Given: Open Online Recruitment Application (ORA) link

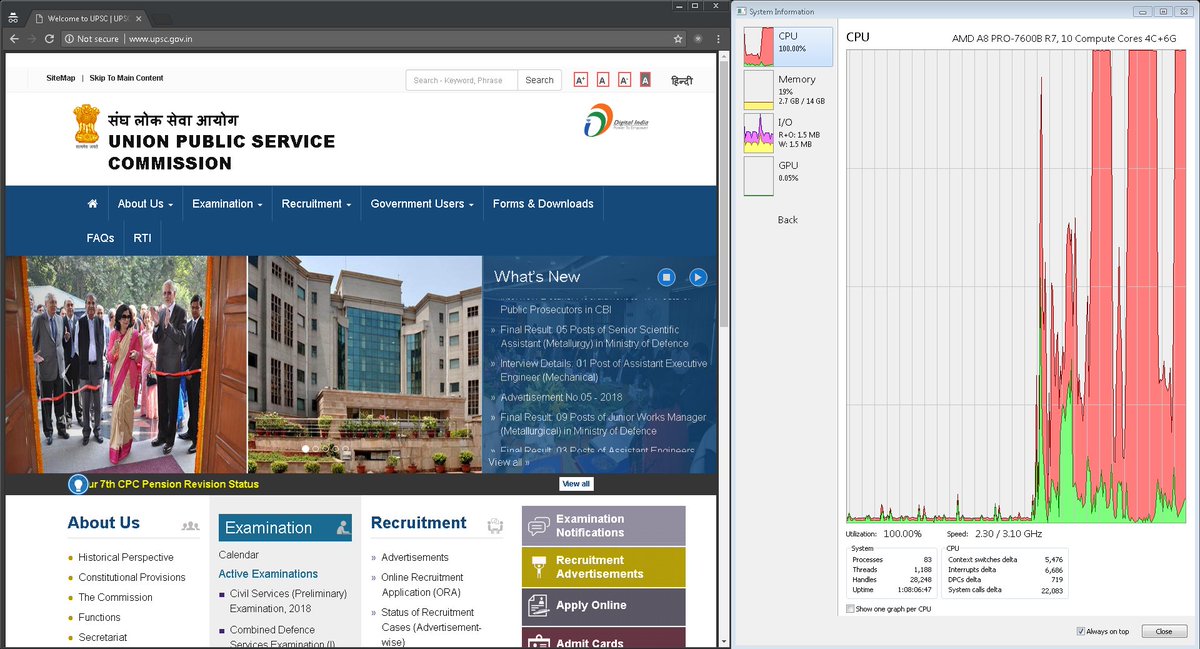Looking at the screenshot, I should [422, 584].
